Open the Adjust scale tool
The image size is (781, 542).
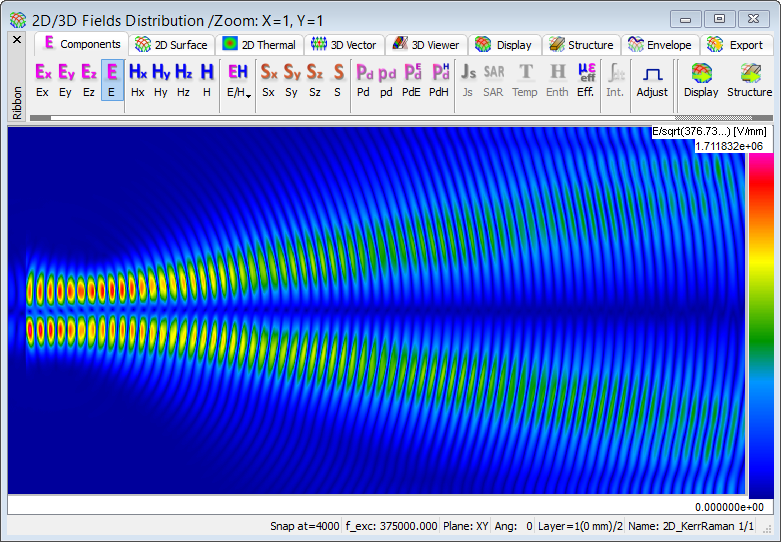click(652, 79)
